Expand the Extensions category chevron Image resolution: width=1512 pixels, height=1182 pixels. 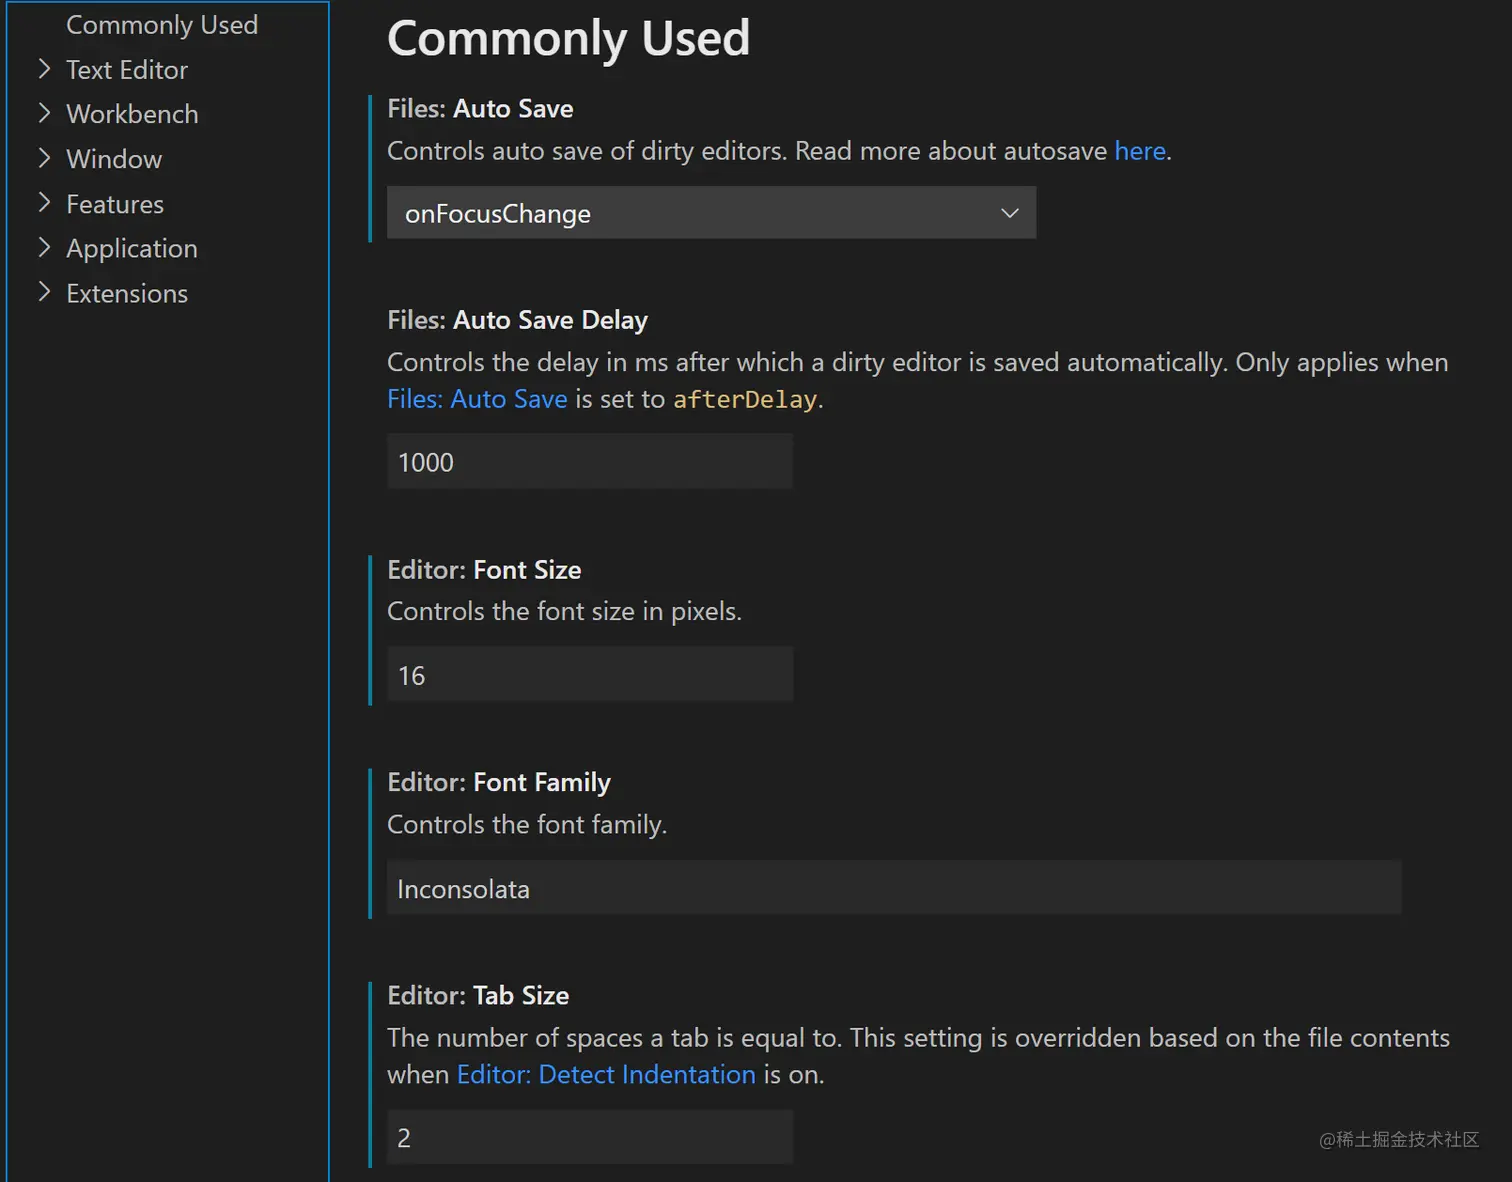pyautogui.click(x=44, y=292)
